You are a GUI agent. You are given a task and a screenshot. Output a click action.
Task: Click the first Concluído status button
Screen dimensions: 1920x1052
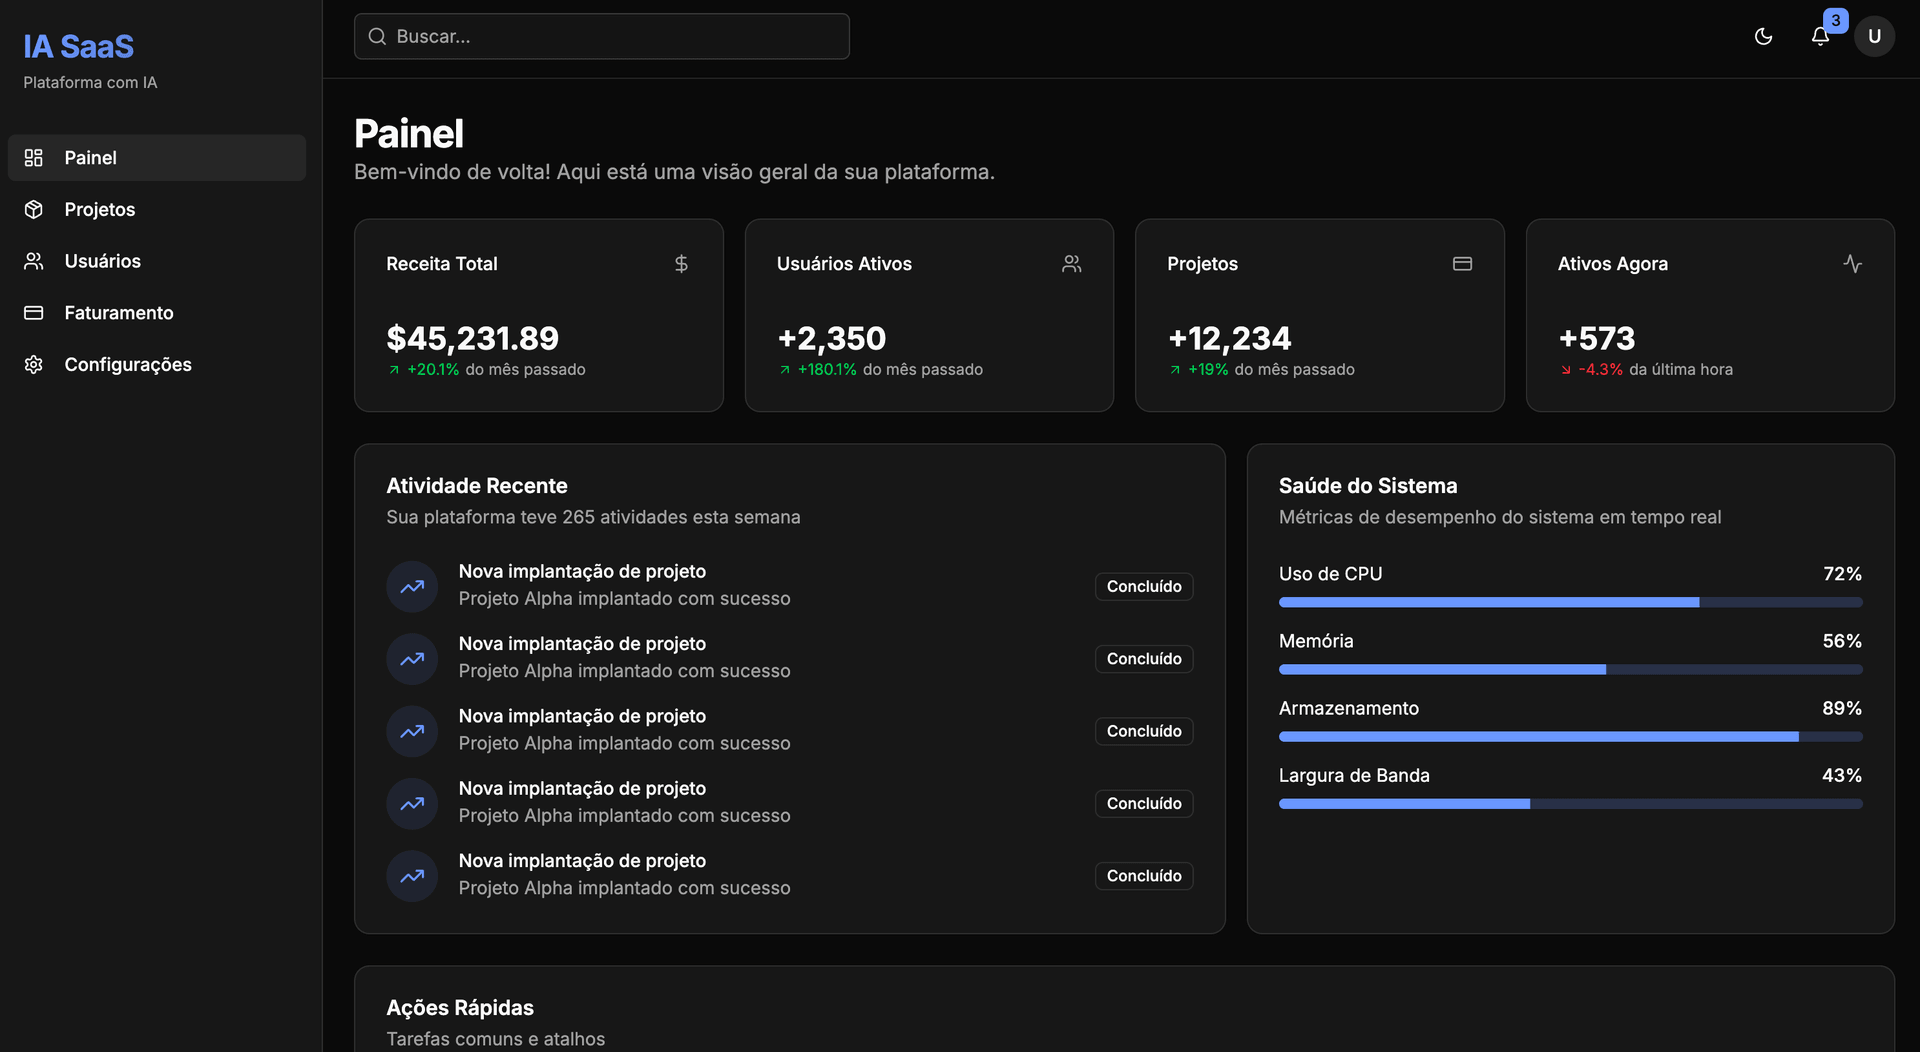coord(1143,586)
